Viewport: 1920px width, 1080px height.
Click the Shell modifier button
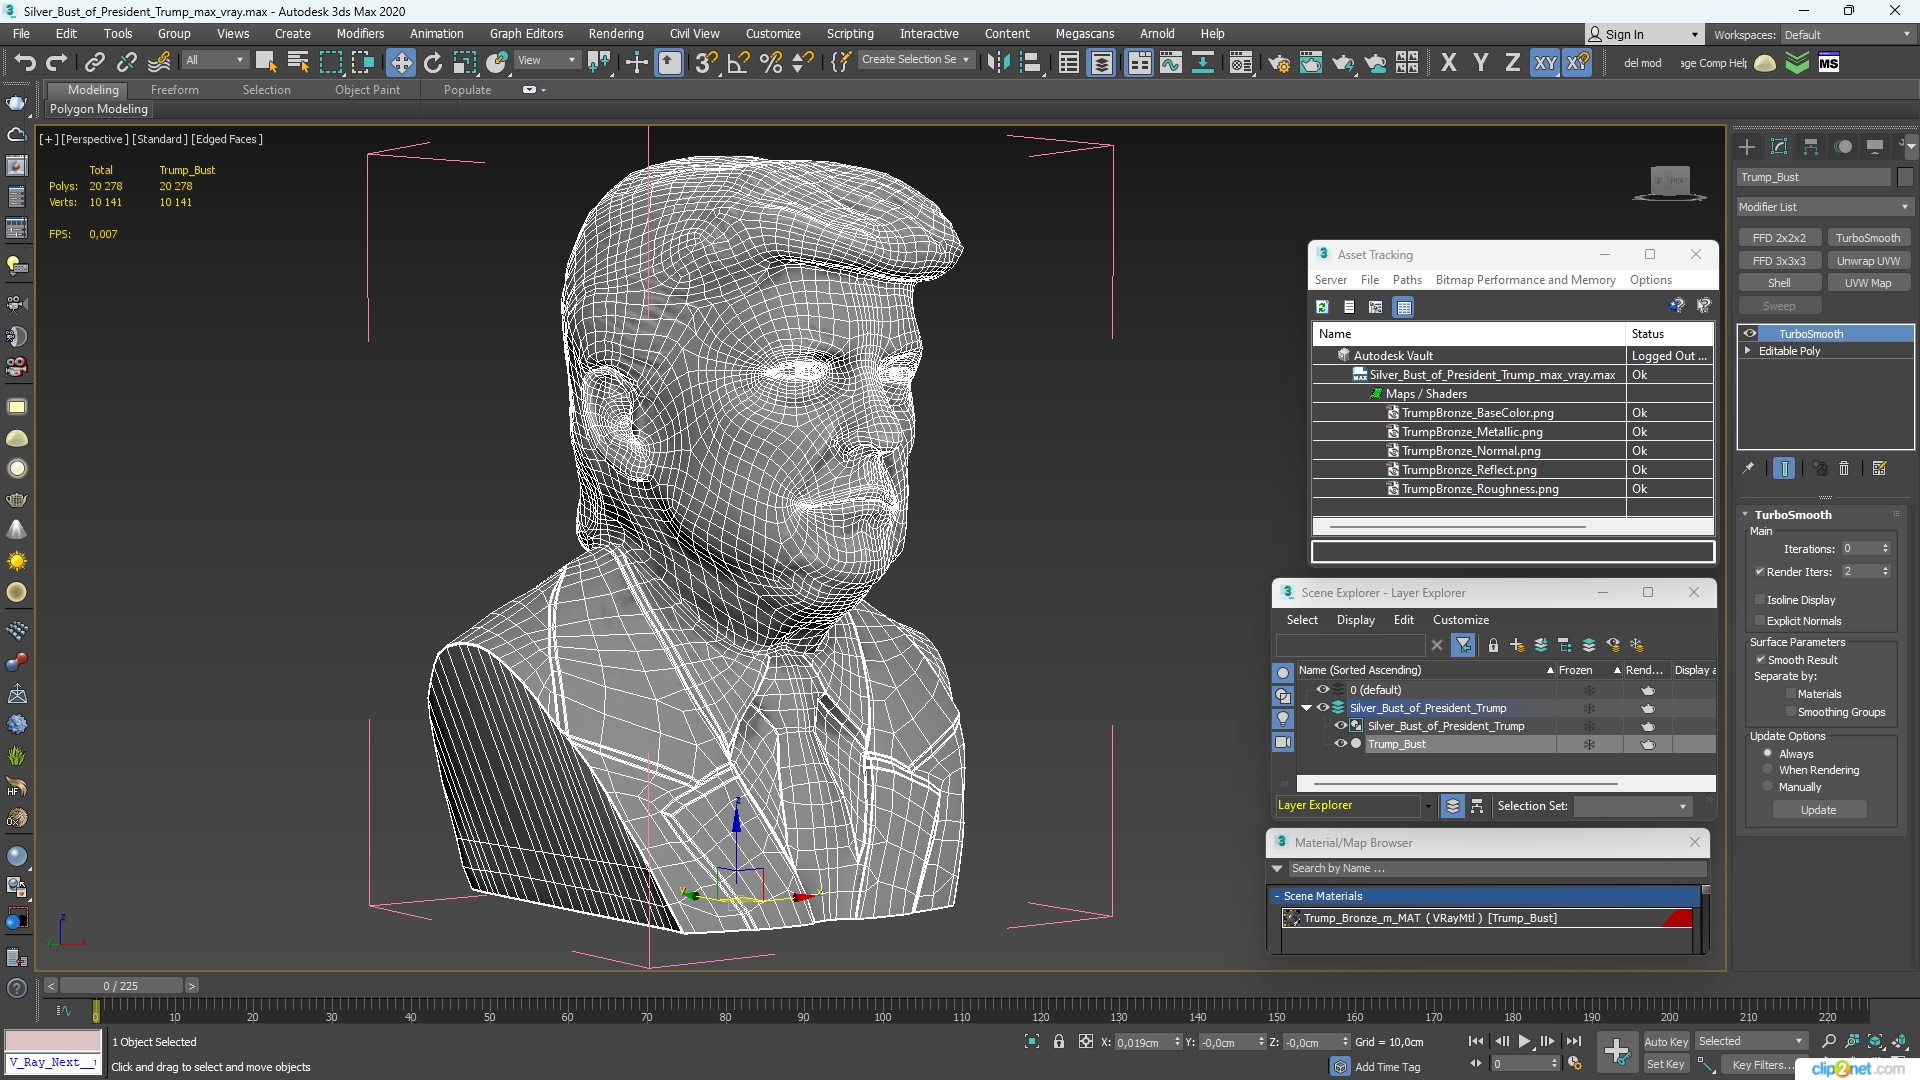[1779, 283]
